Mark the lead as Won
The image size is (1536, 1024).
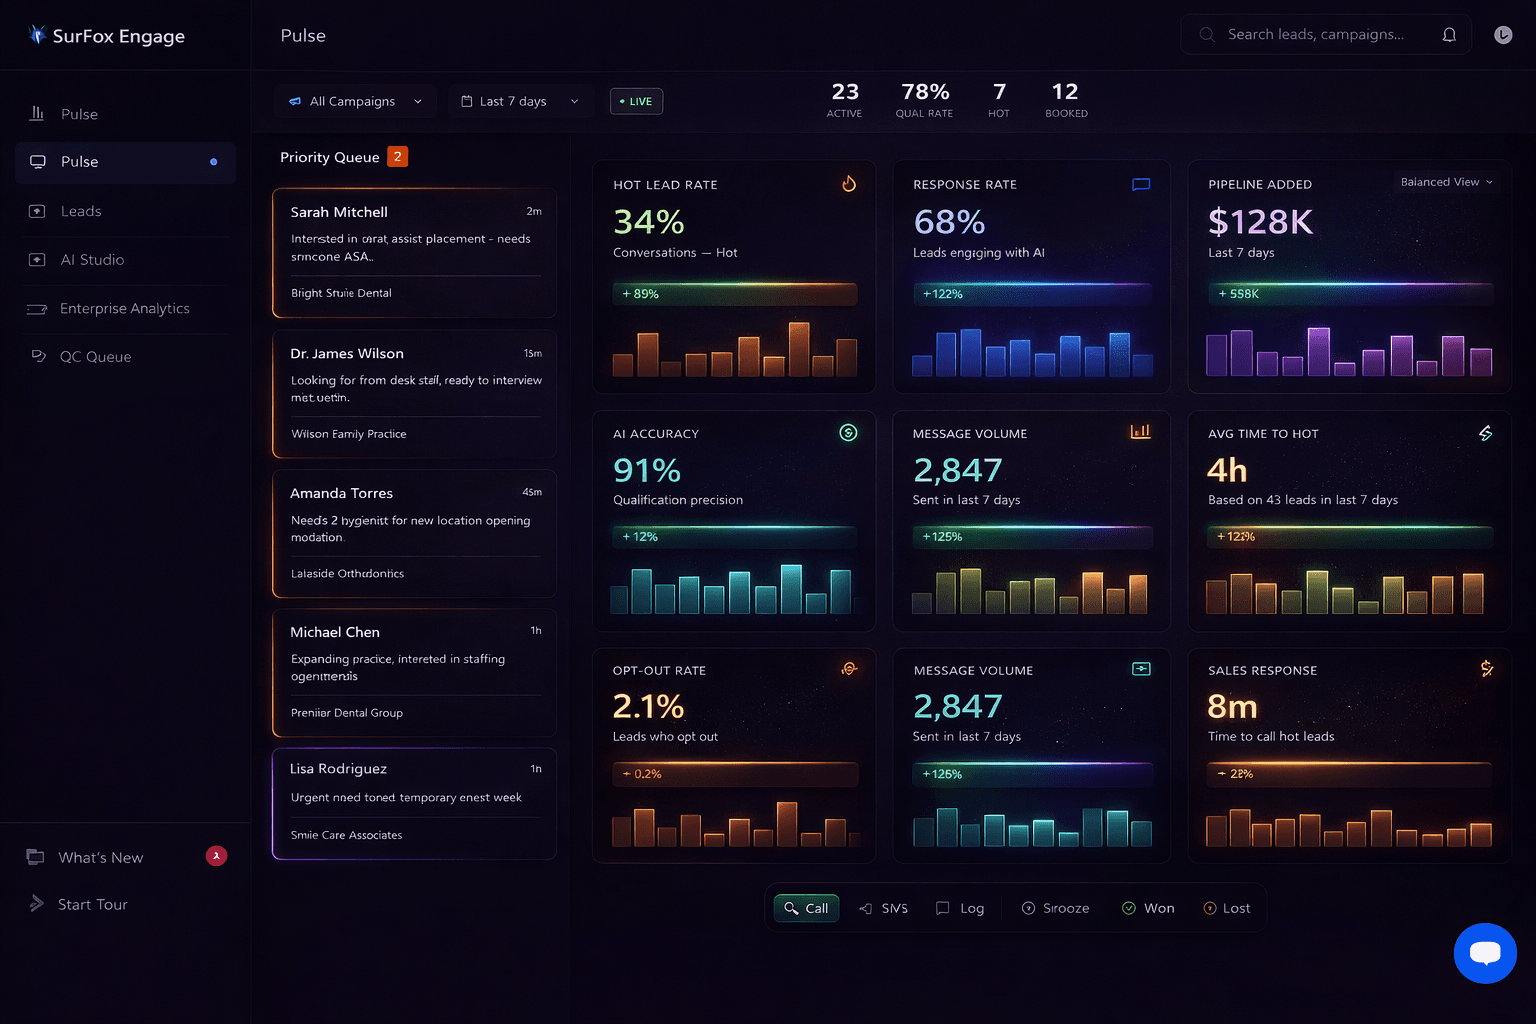click(x=1148, y=908)
